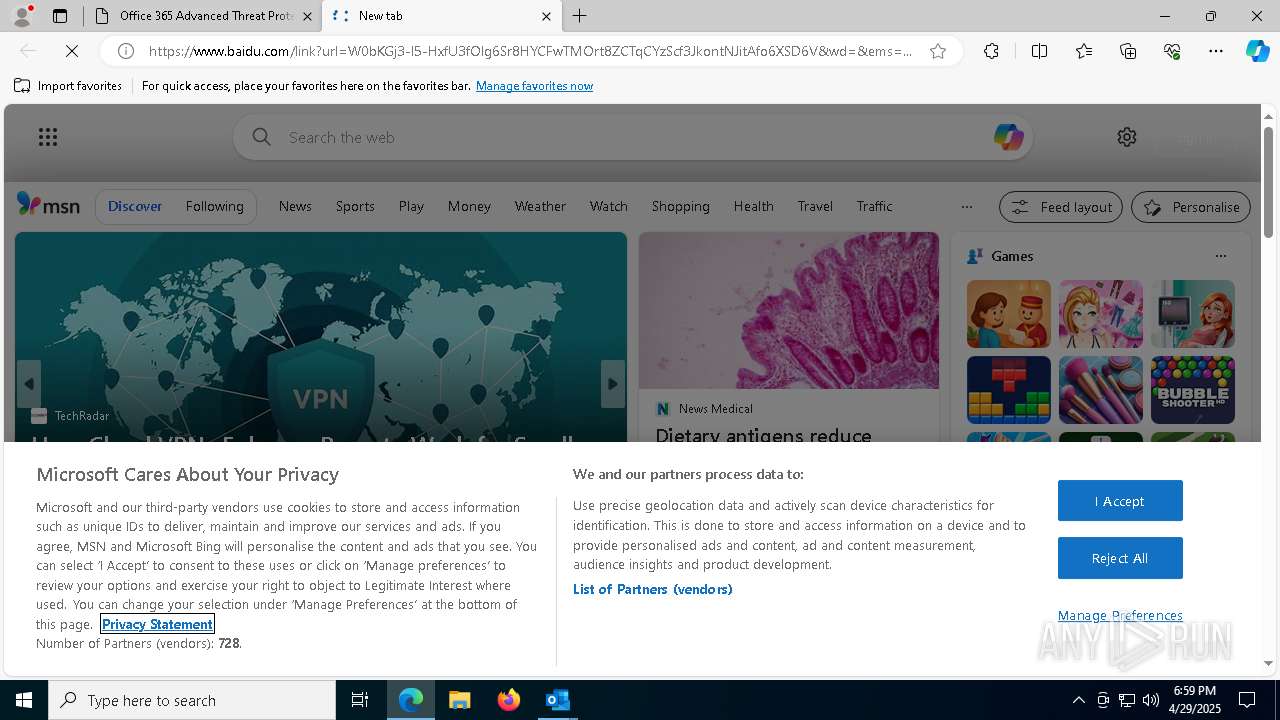
Task: Show next carousel story arrow
Action: (x=613, y=384)
